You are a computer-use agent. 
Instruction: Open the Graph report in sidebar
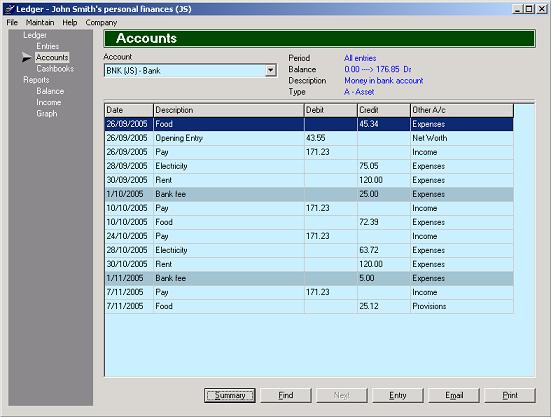coord(47,113)
